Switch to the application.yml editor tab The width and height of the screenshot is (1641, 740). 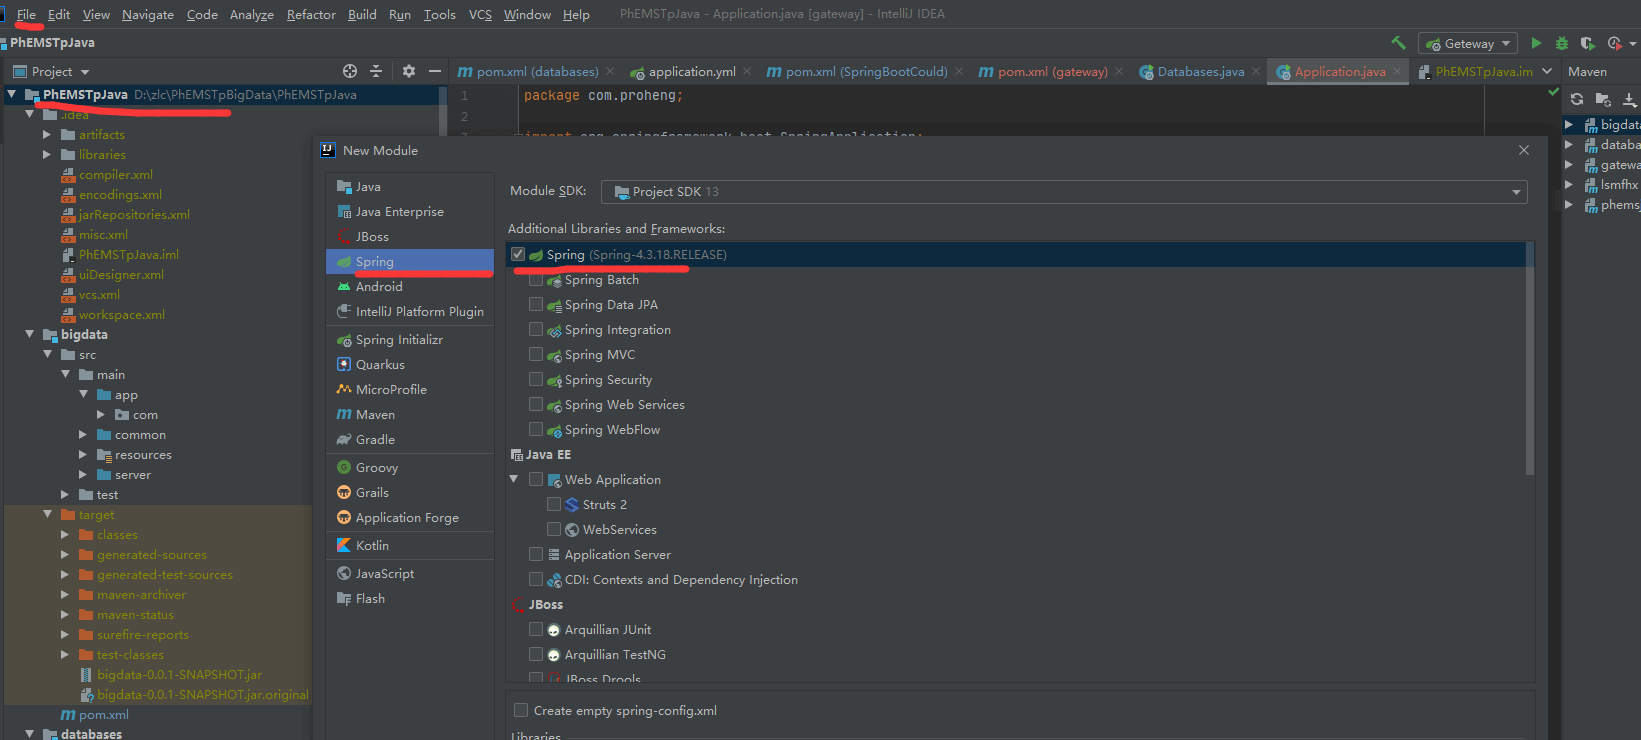point(691,71)
